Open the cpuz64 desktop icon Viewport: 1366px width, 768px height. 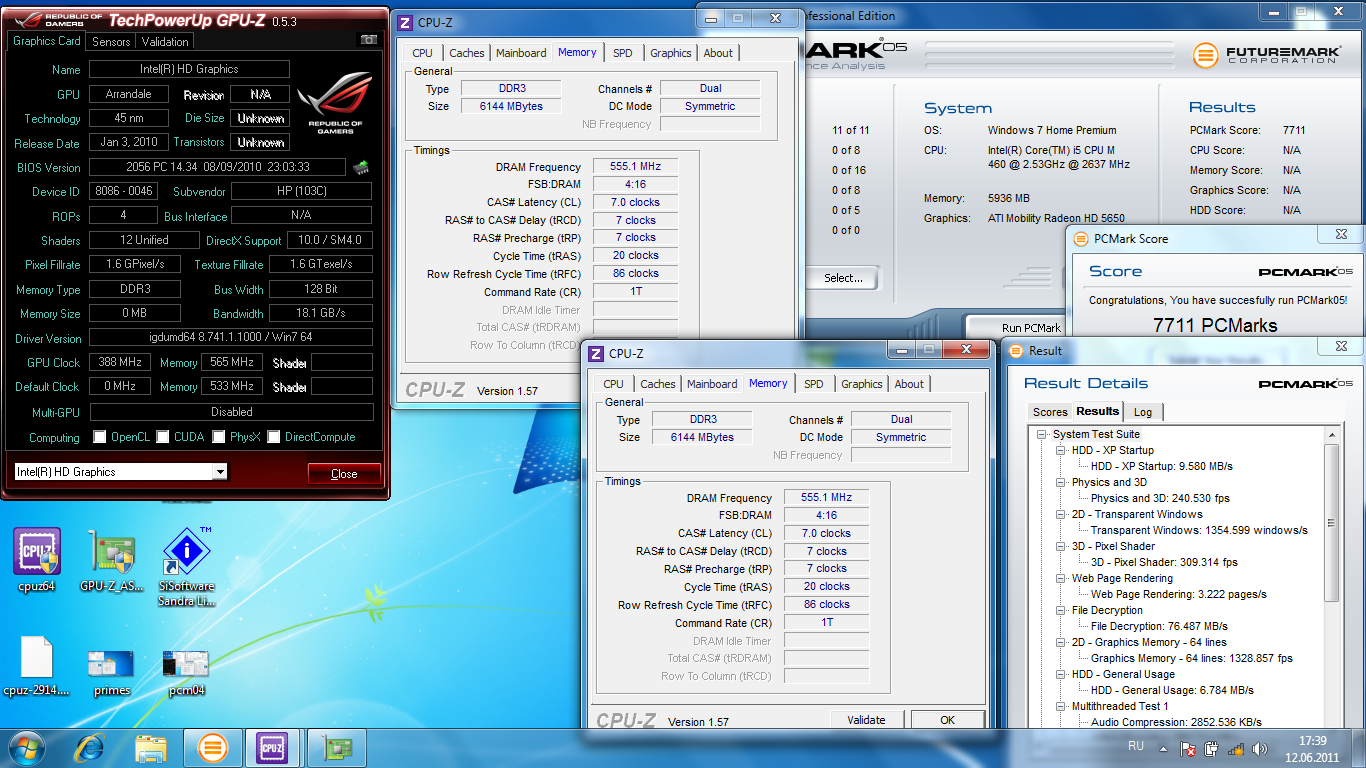37,560
